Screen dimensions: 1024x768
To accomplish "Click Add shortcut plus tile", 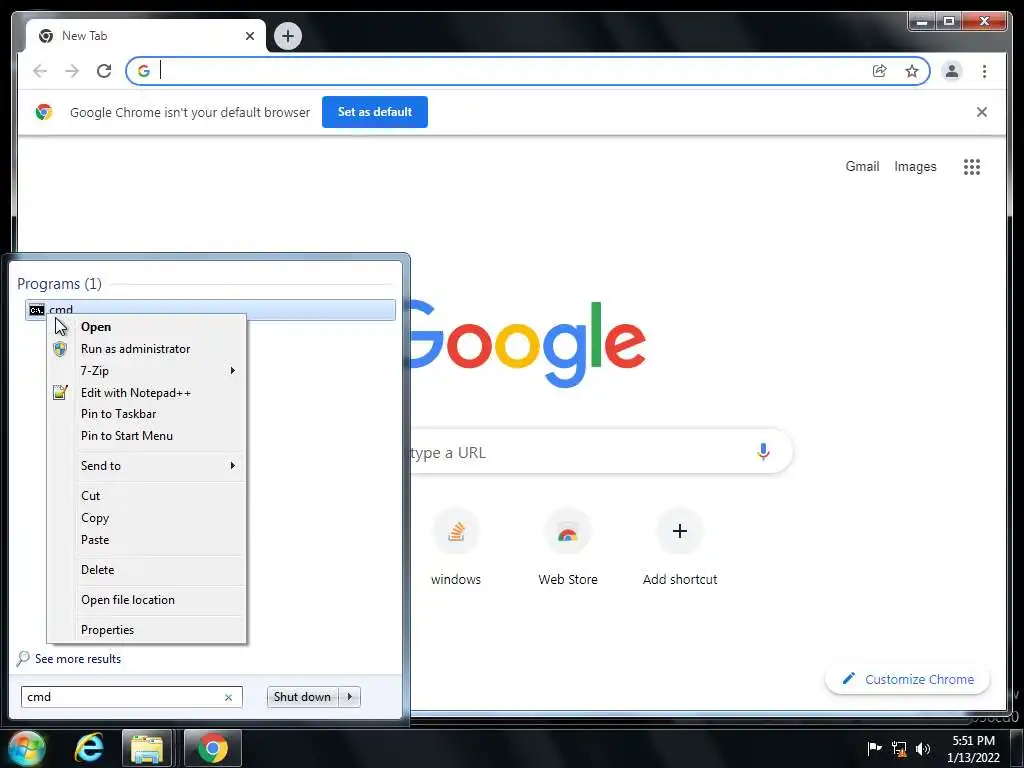I will point(680,547).
